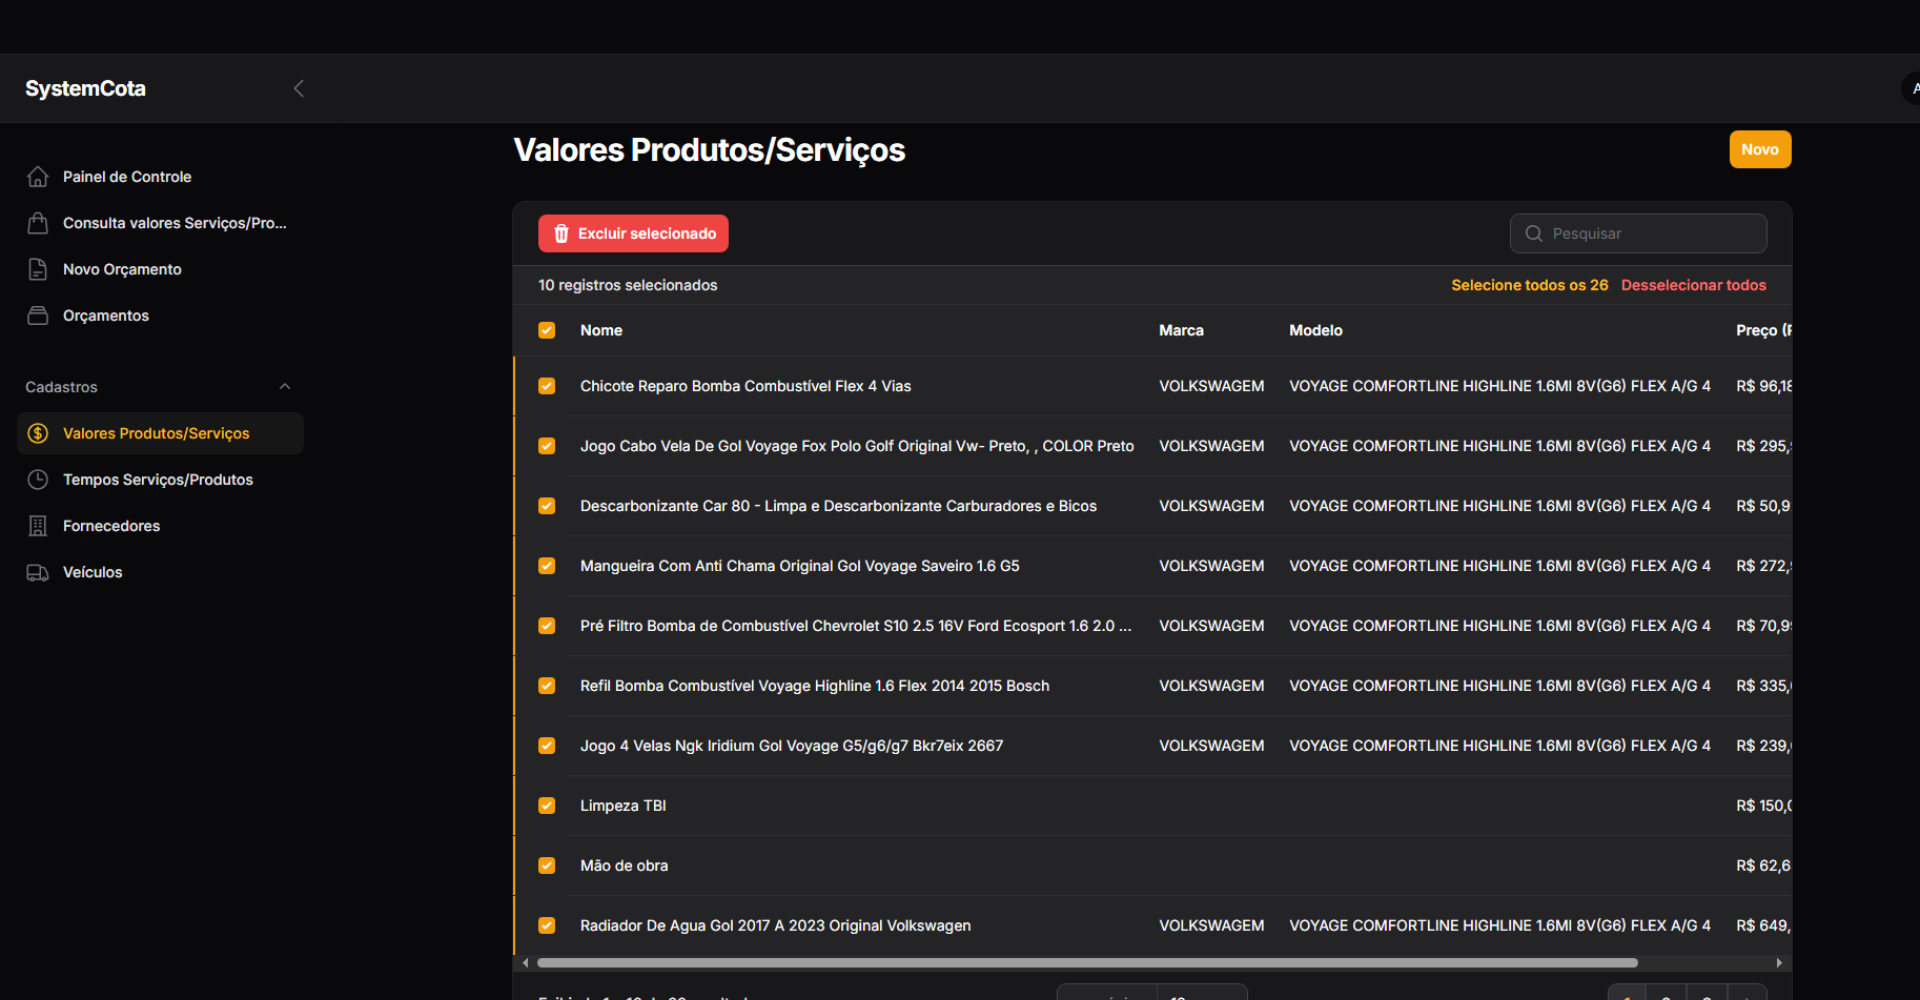Click the card icon beside Orçamentos

pyautogui.click(x=38, y=315)
